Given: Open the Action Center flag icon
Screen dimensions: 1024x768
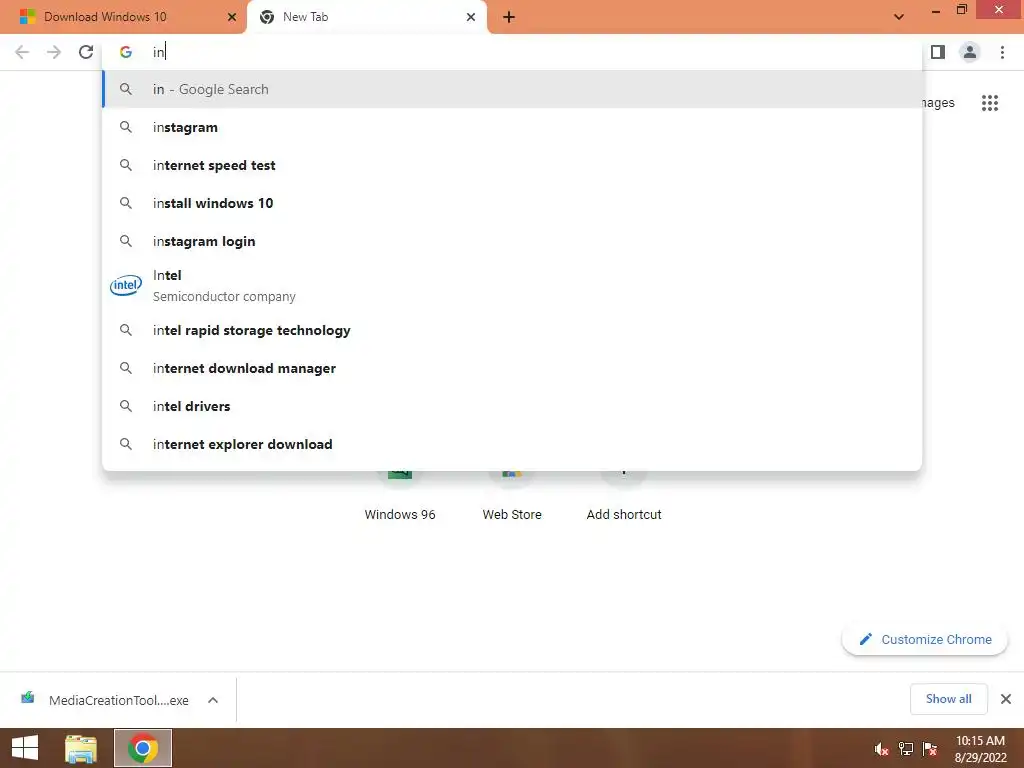Looking at the screenshot, I should [x=930, y=749].
